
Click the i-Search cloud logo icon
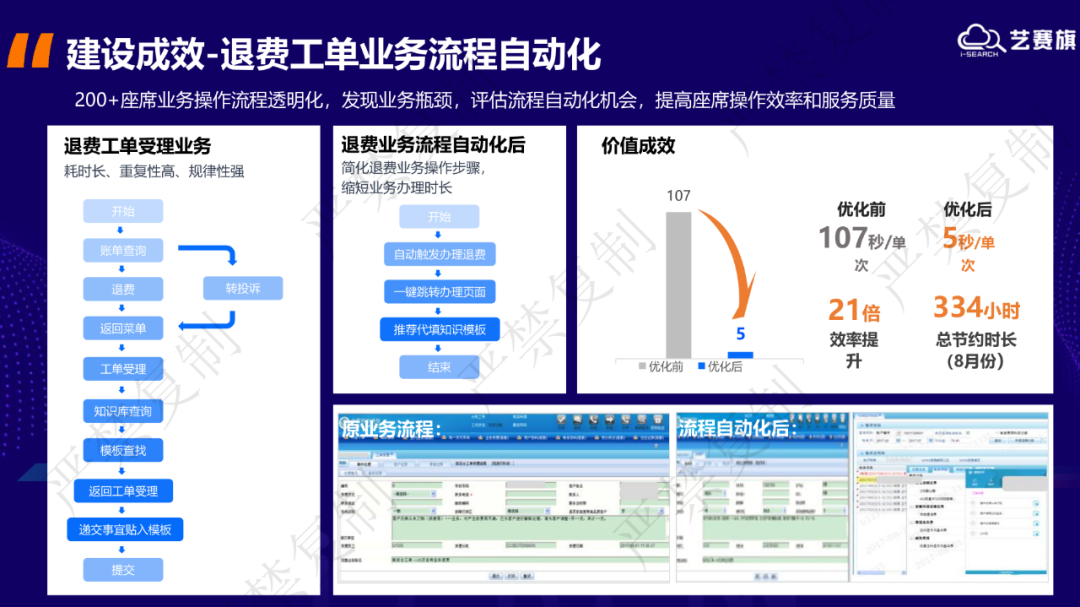point(976,38)
